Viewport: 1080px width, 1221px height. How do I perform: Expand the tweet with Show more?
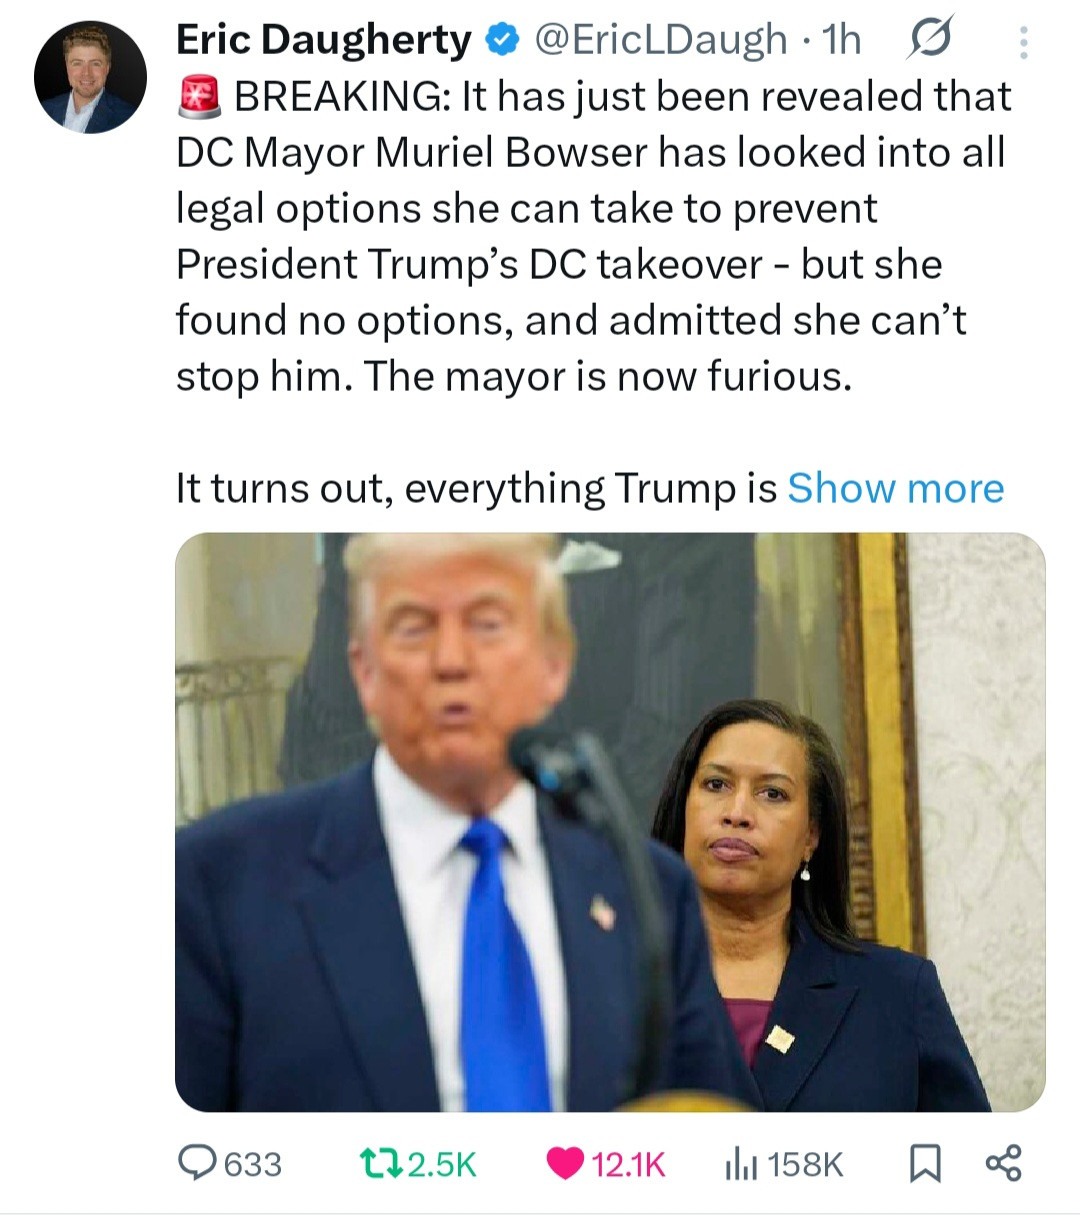click(896, 488)
